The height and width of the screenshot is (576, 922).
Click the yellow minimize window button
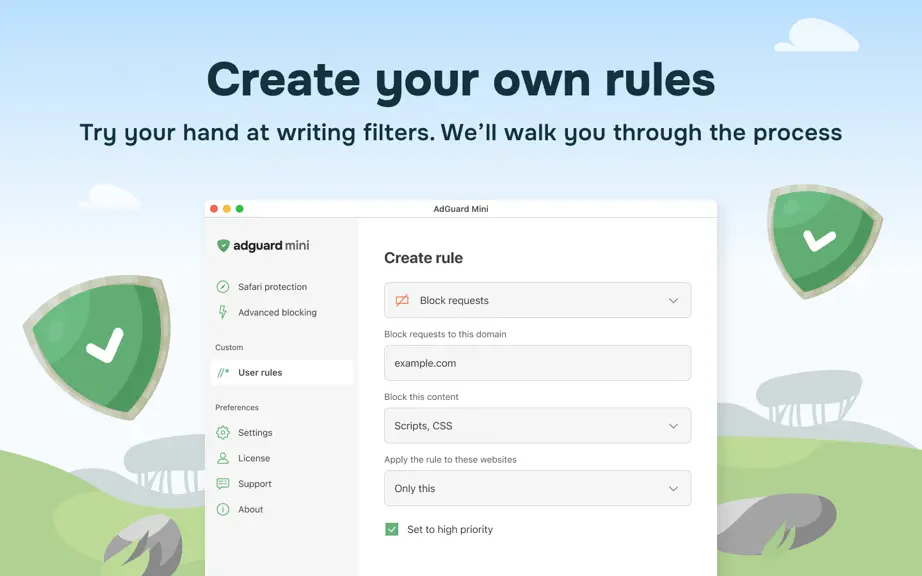click(226, 209)
